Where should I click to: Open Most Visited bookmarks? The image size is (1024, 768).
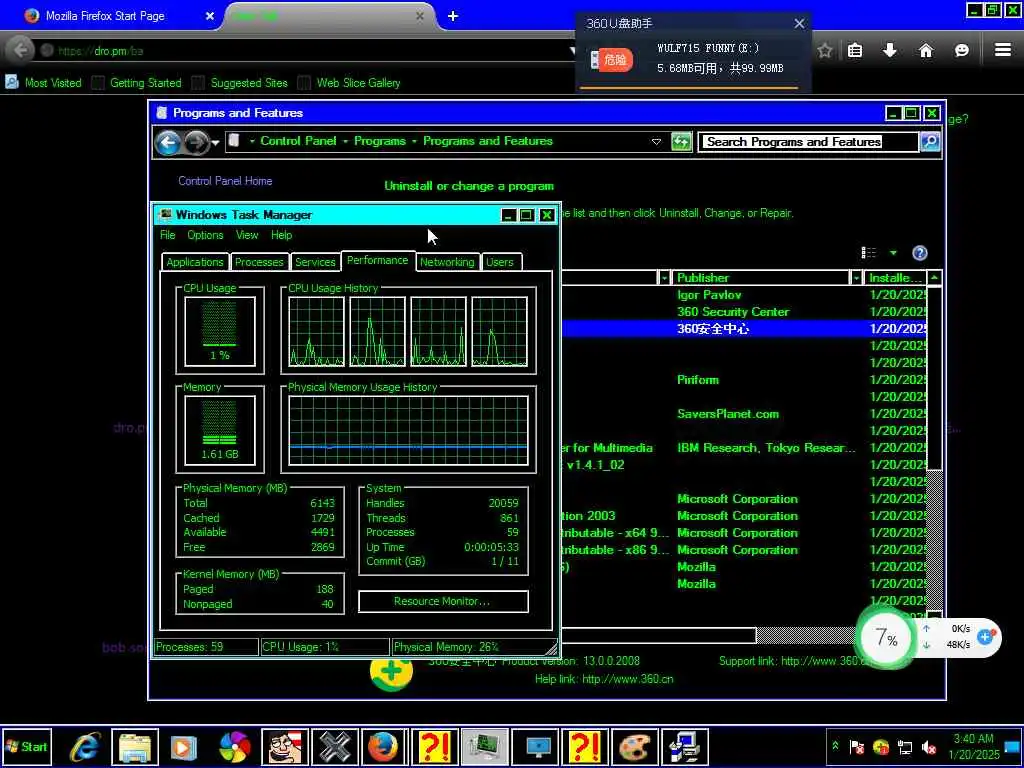(44, 82)
